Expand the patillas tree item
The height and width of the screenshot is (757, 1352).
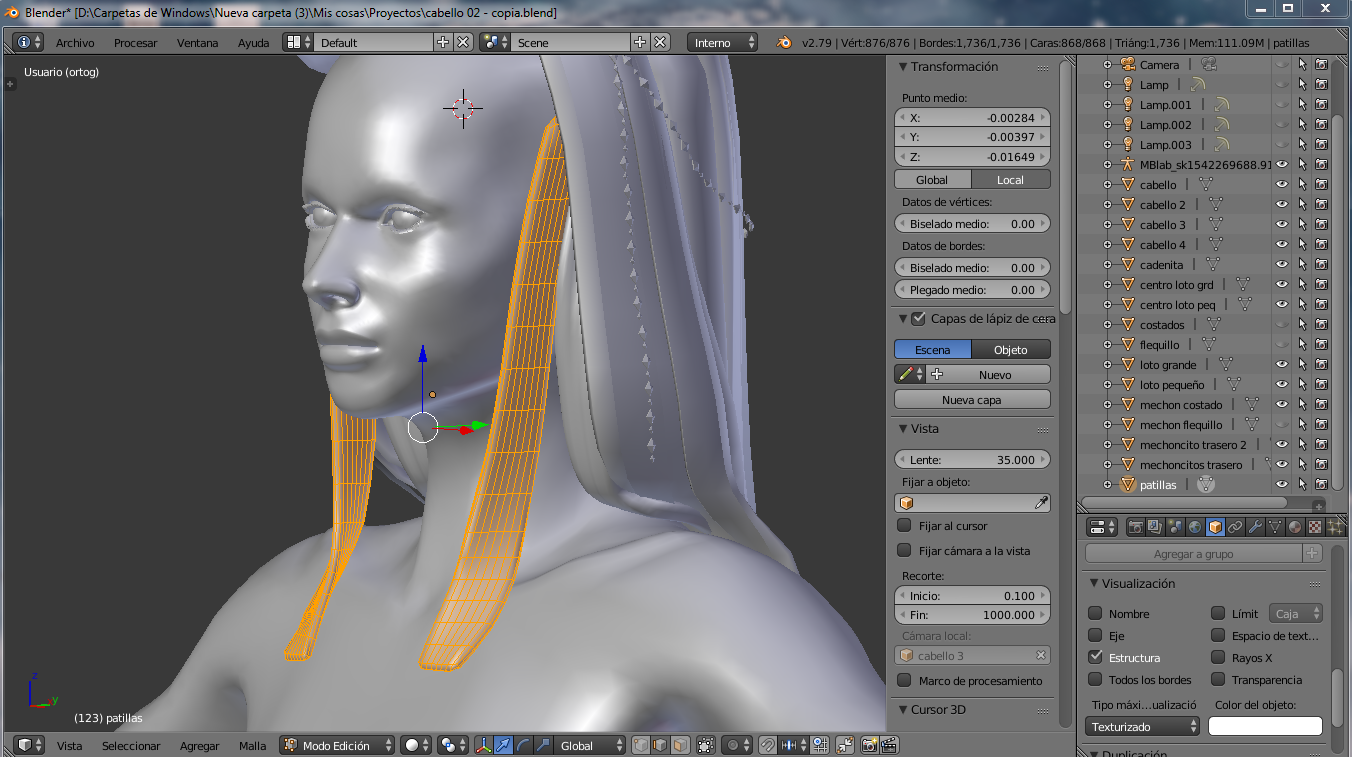click(1107, 485)
